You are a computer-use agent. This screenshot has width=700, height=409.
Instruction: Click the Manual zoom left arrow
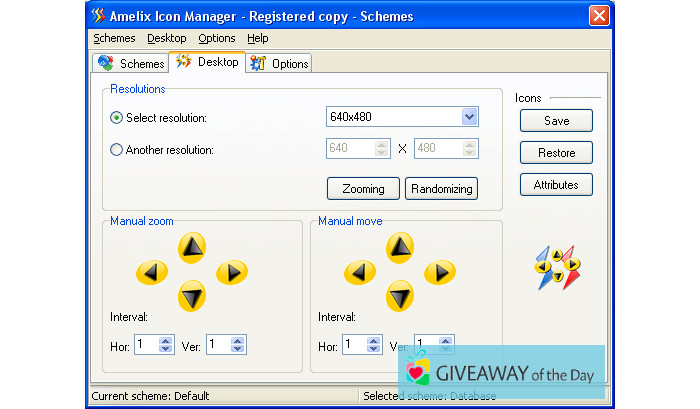[x=152, y=272]
